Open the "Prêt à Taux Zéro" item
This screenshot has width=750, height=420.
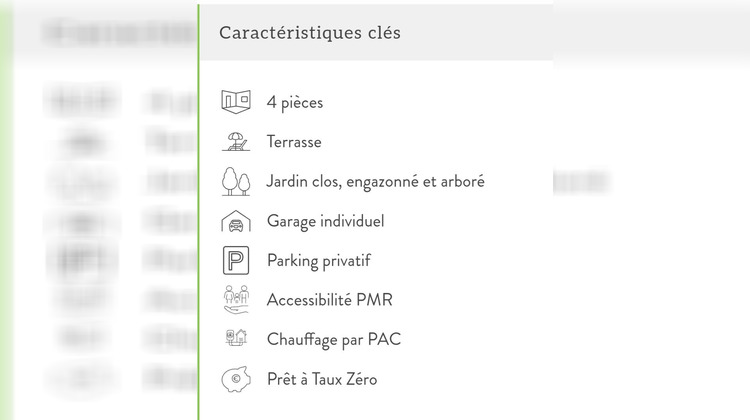tap(322, 379)
